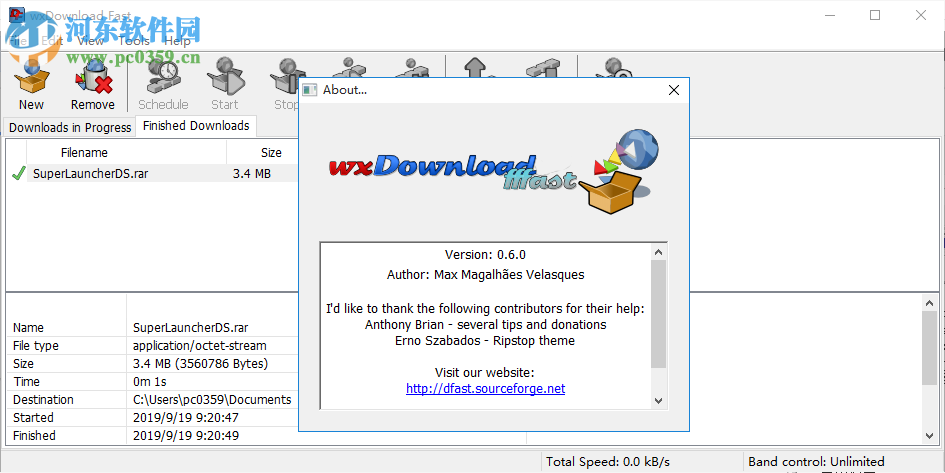Click the New download toolbar icon

coord(31,77)
